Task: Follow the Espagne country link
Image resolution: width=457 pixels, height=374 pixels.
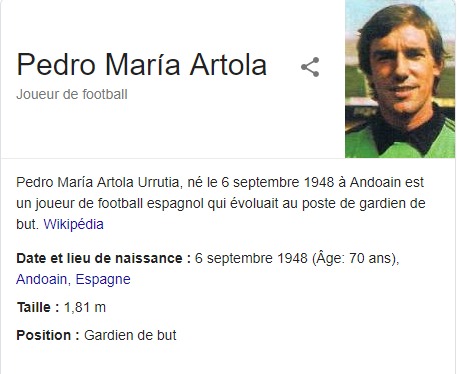Action: coord(103,279)
